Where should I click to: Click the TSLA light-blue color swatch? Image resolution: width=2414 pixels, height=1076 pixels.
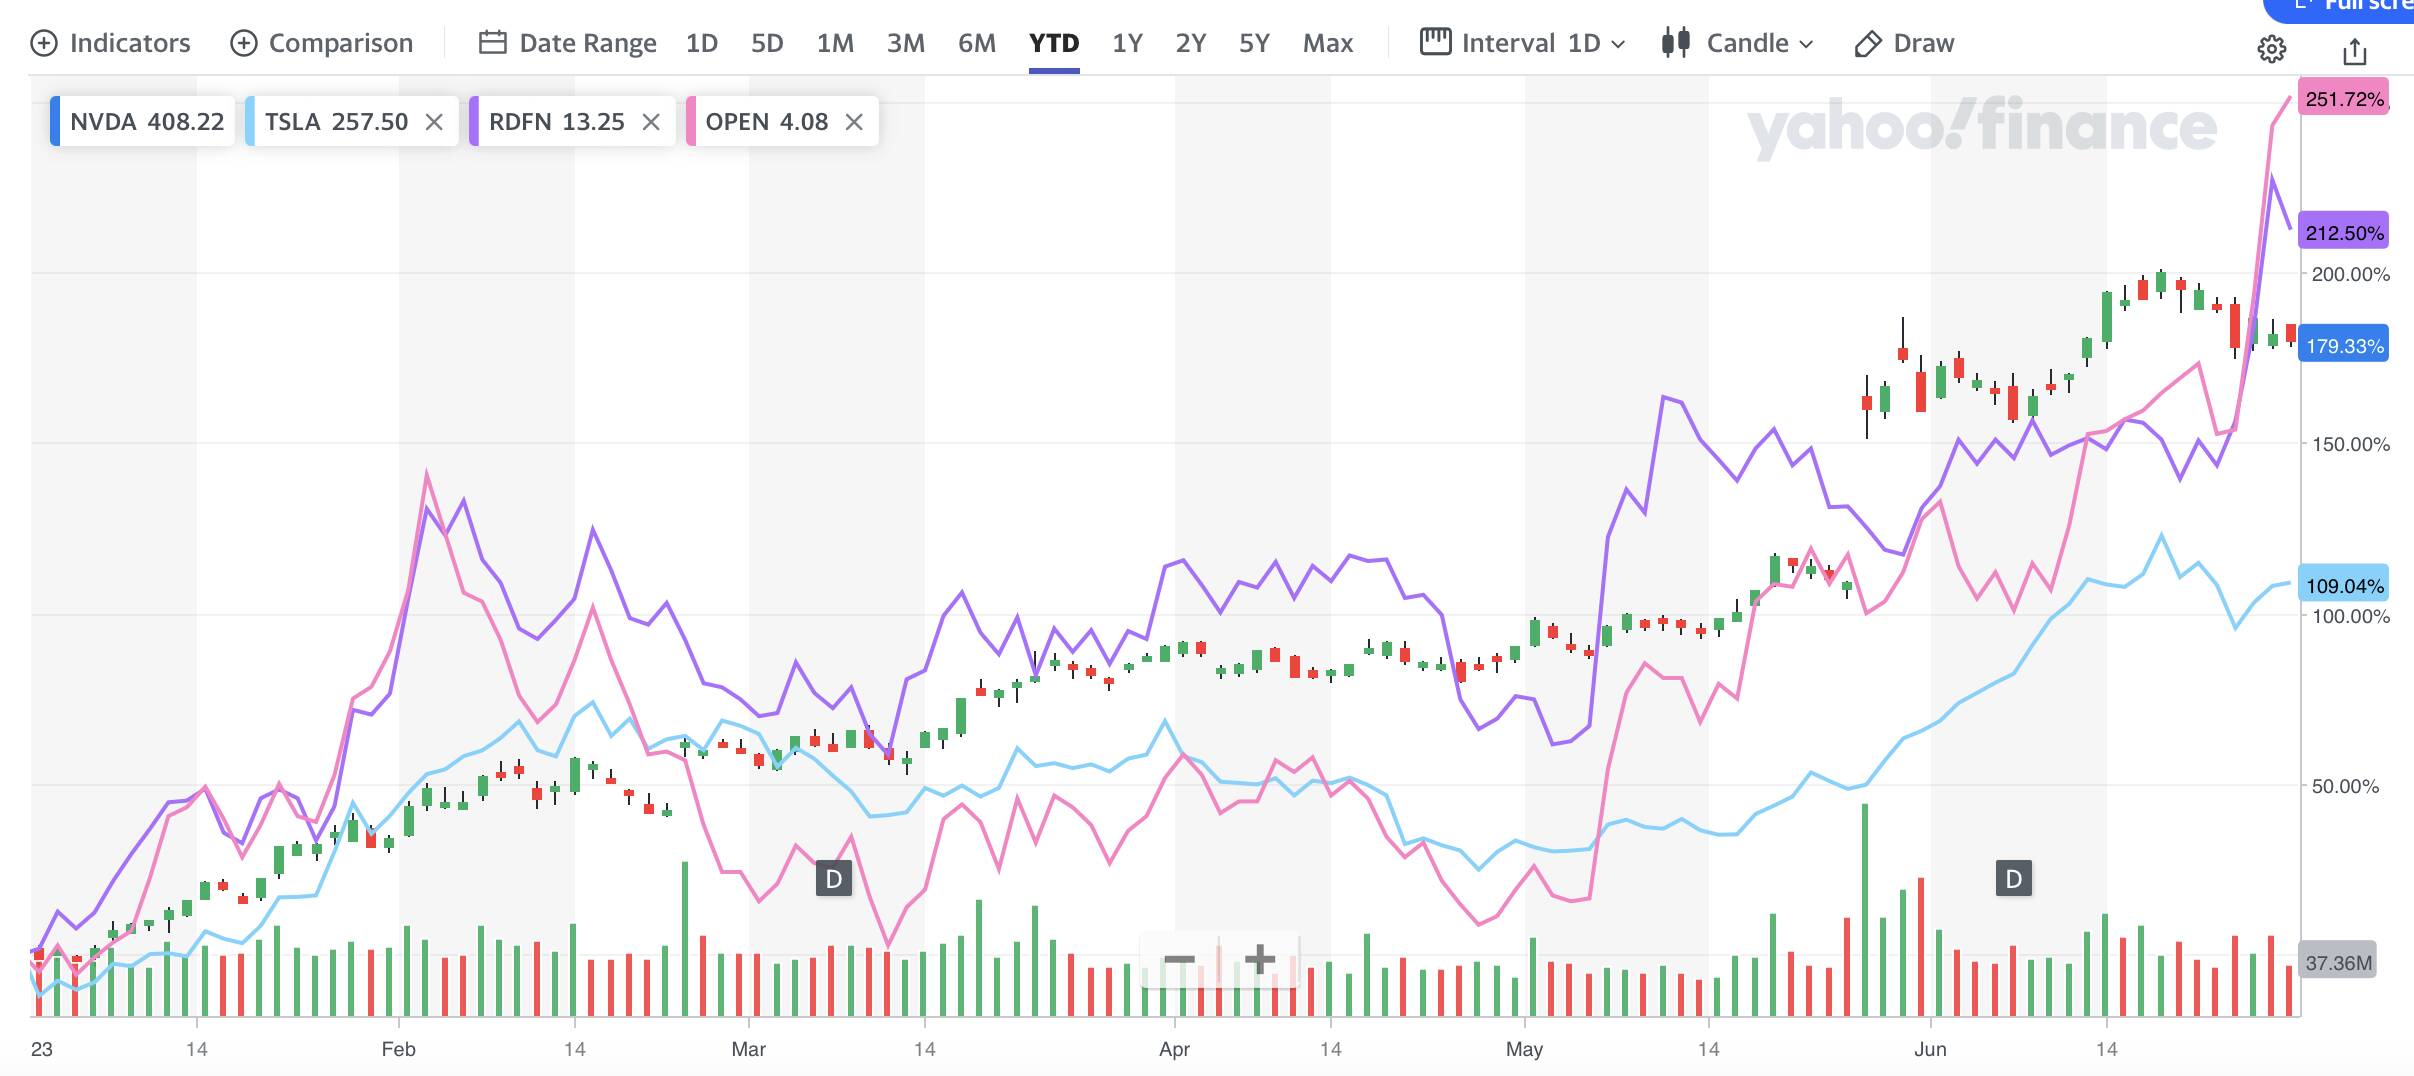pos(250,121)
